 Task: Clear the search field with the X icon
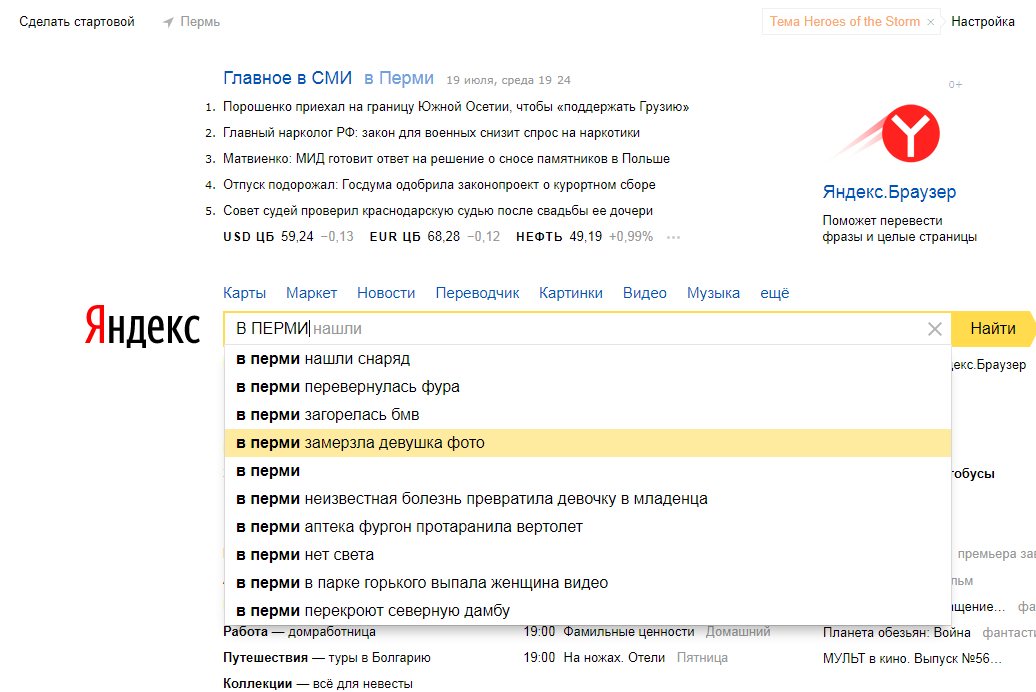click(934, 328)
